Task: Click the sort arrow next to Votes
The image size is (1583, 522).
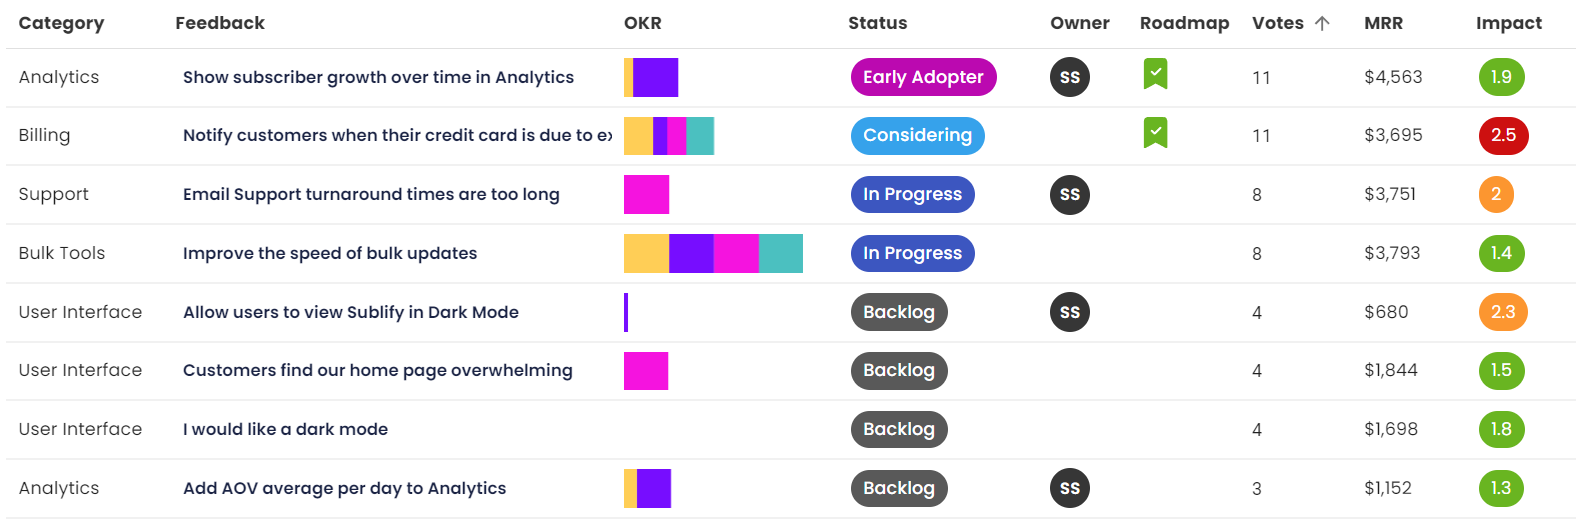Action: 1322,23
